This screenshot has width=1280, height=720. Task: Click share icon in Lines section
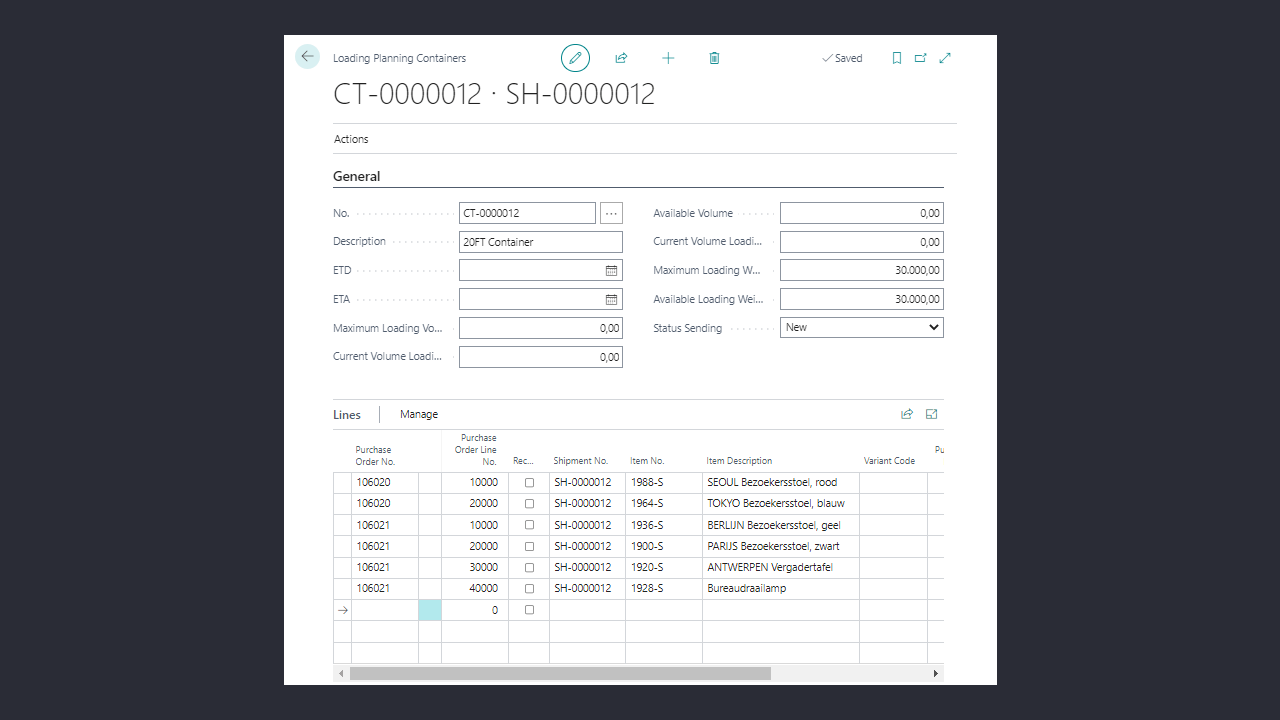pos(907,414)
